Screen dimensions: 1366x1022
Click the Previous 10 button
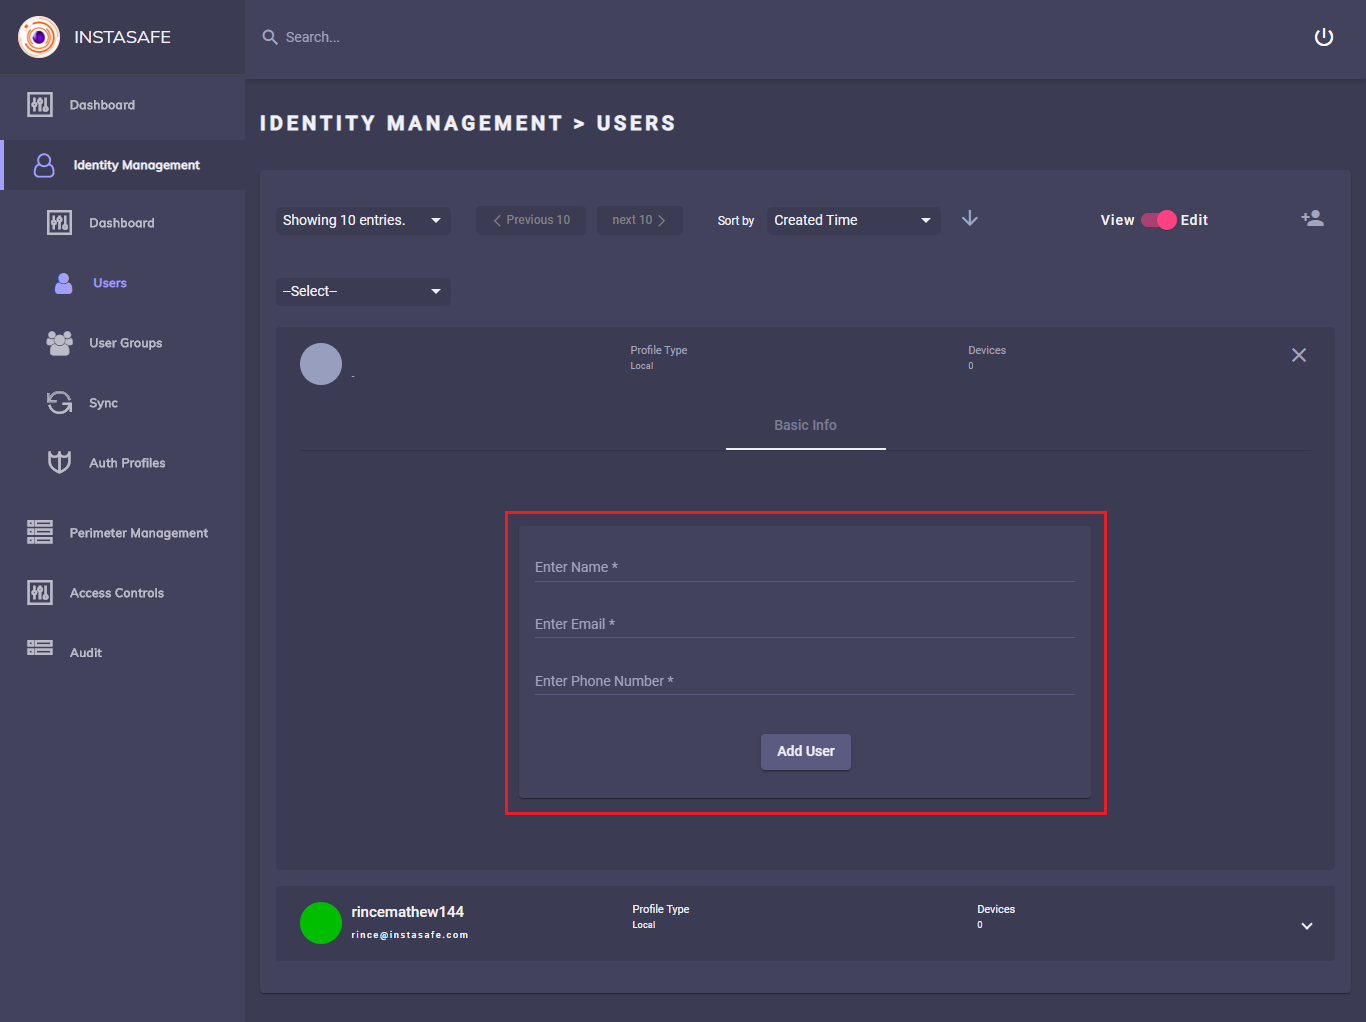coord(531,220)
